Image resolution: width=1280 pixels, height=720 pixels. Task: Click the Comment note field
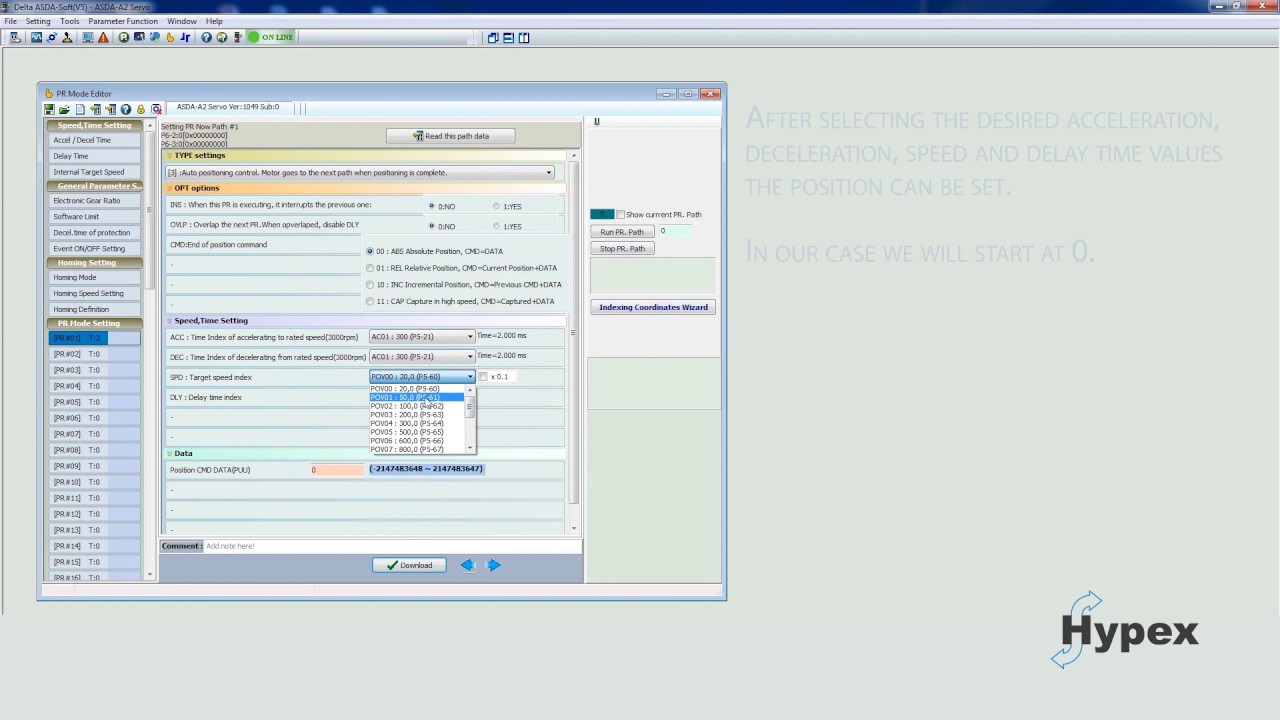click(x=392, y=546)
